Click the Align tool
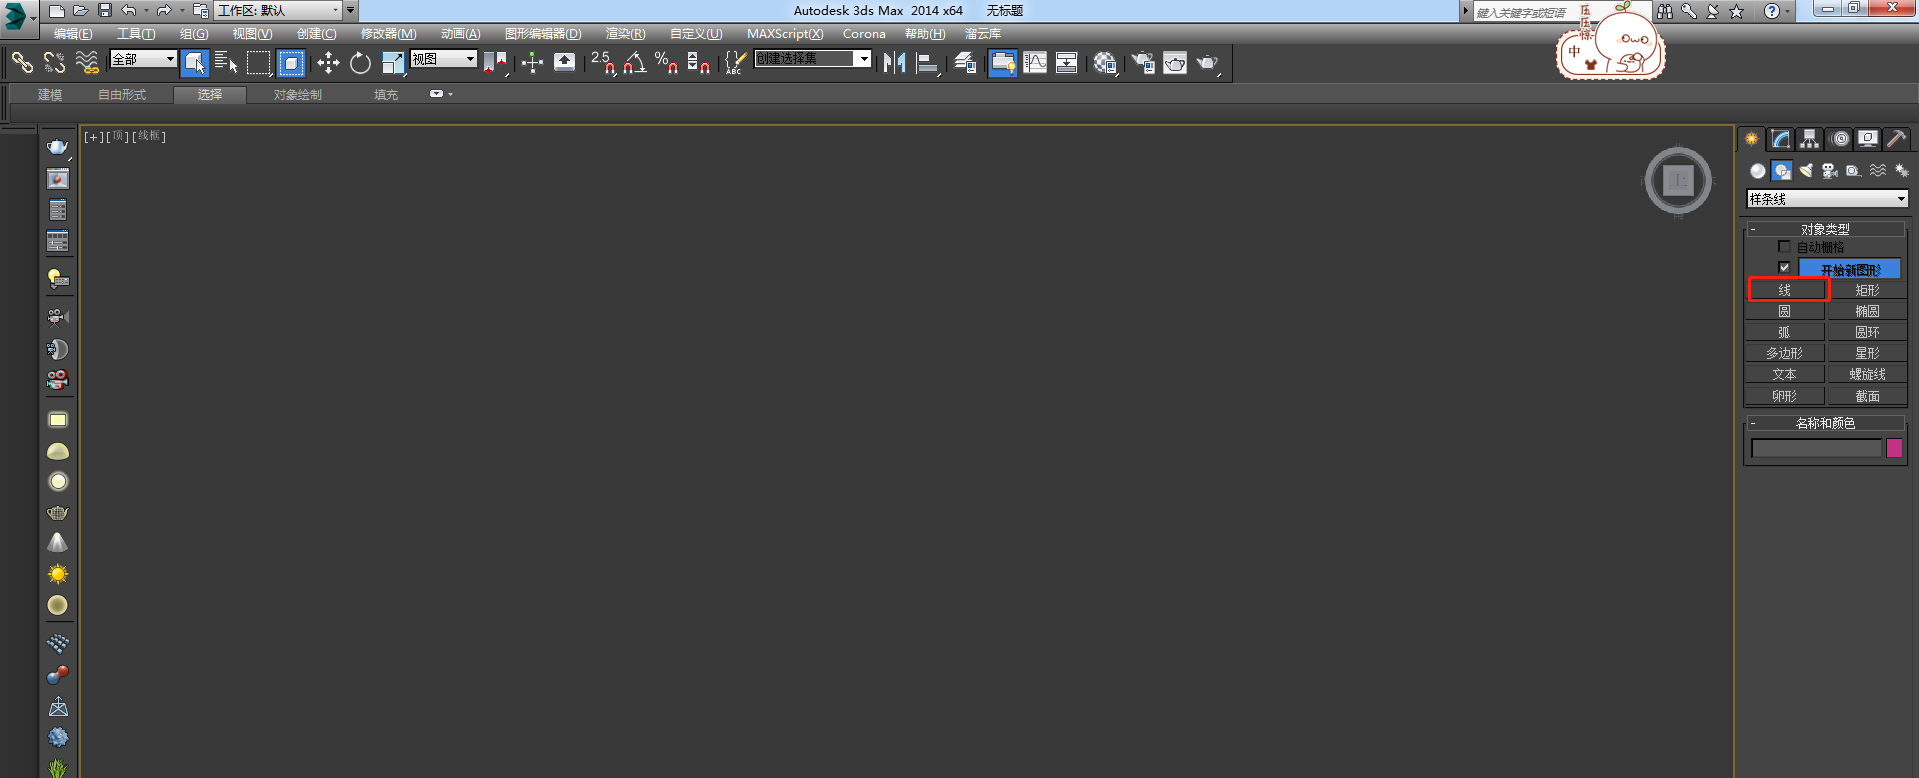The height and width of the screenshot is (778, 1919). (x=927, y=63)
